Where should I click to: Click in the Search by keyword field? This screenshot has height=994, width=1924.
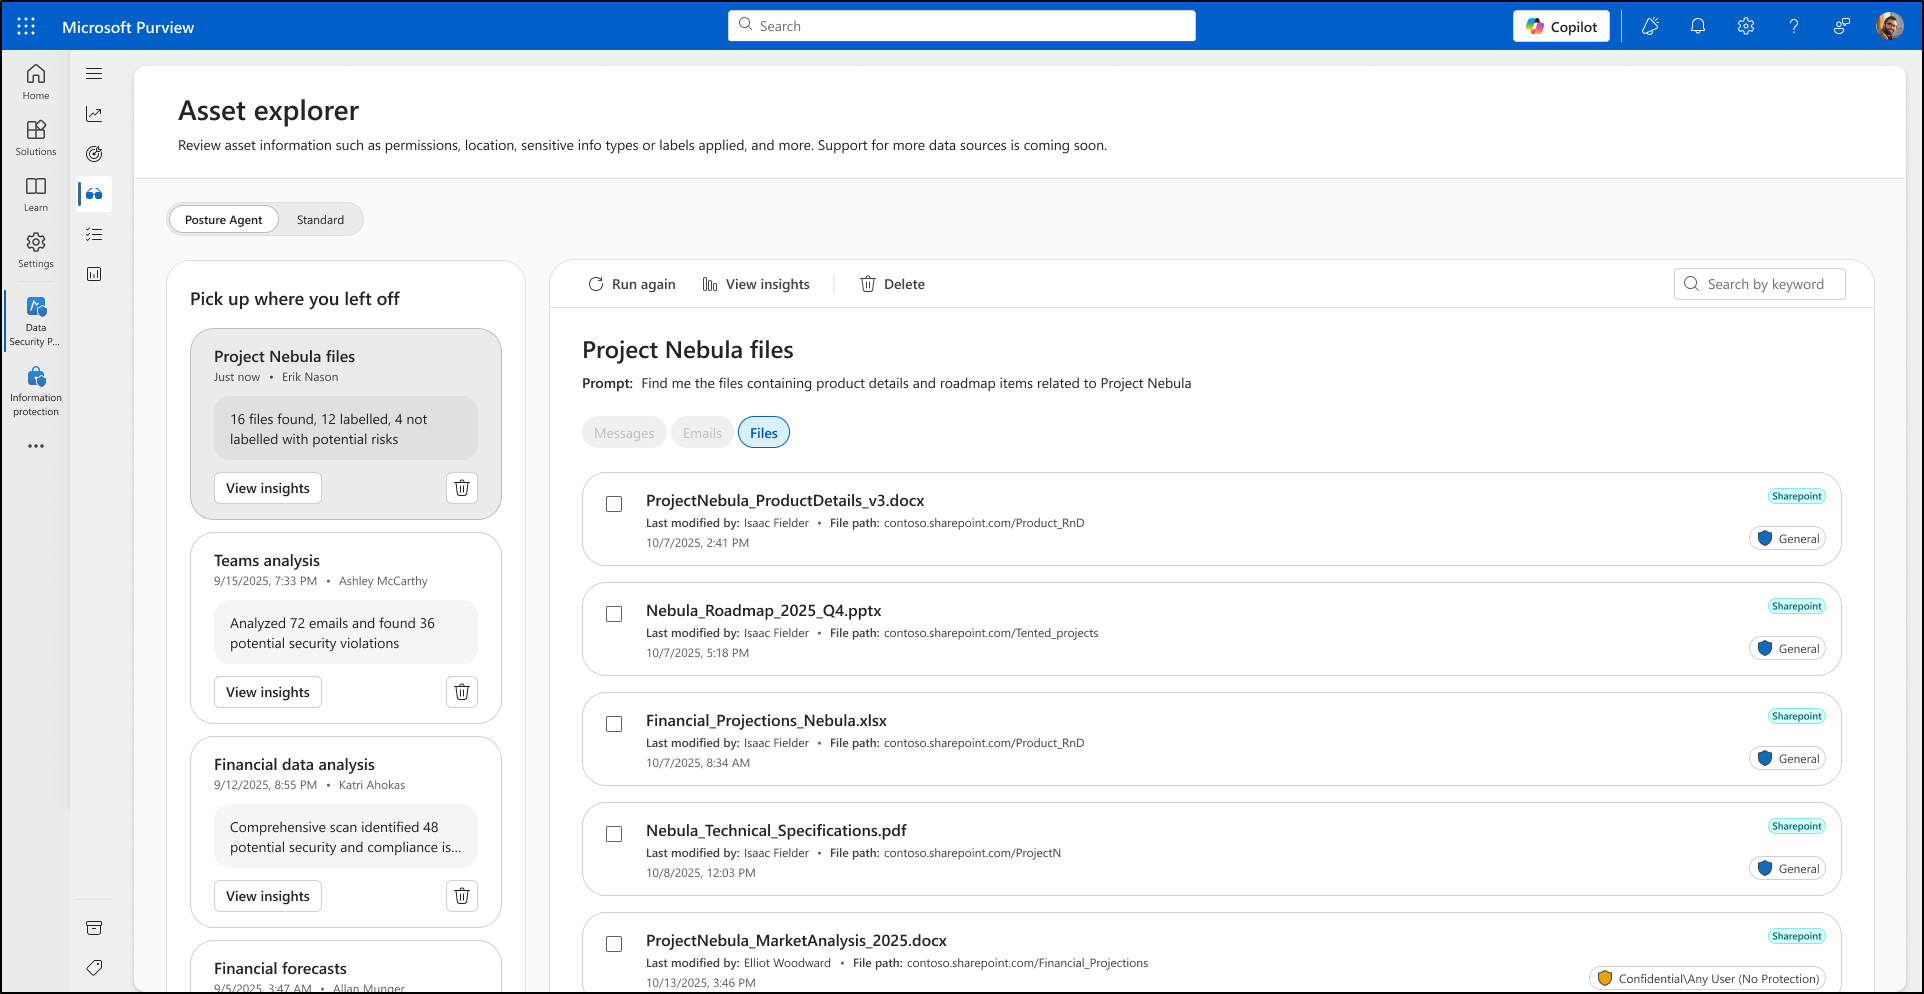point(1765,284)
